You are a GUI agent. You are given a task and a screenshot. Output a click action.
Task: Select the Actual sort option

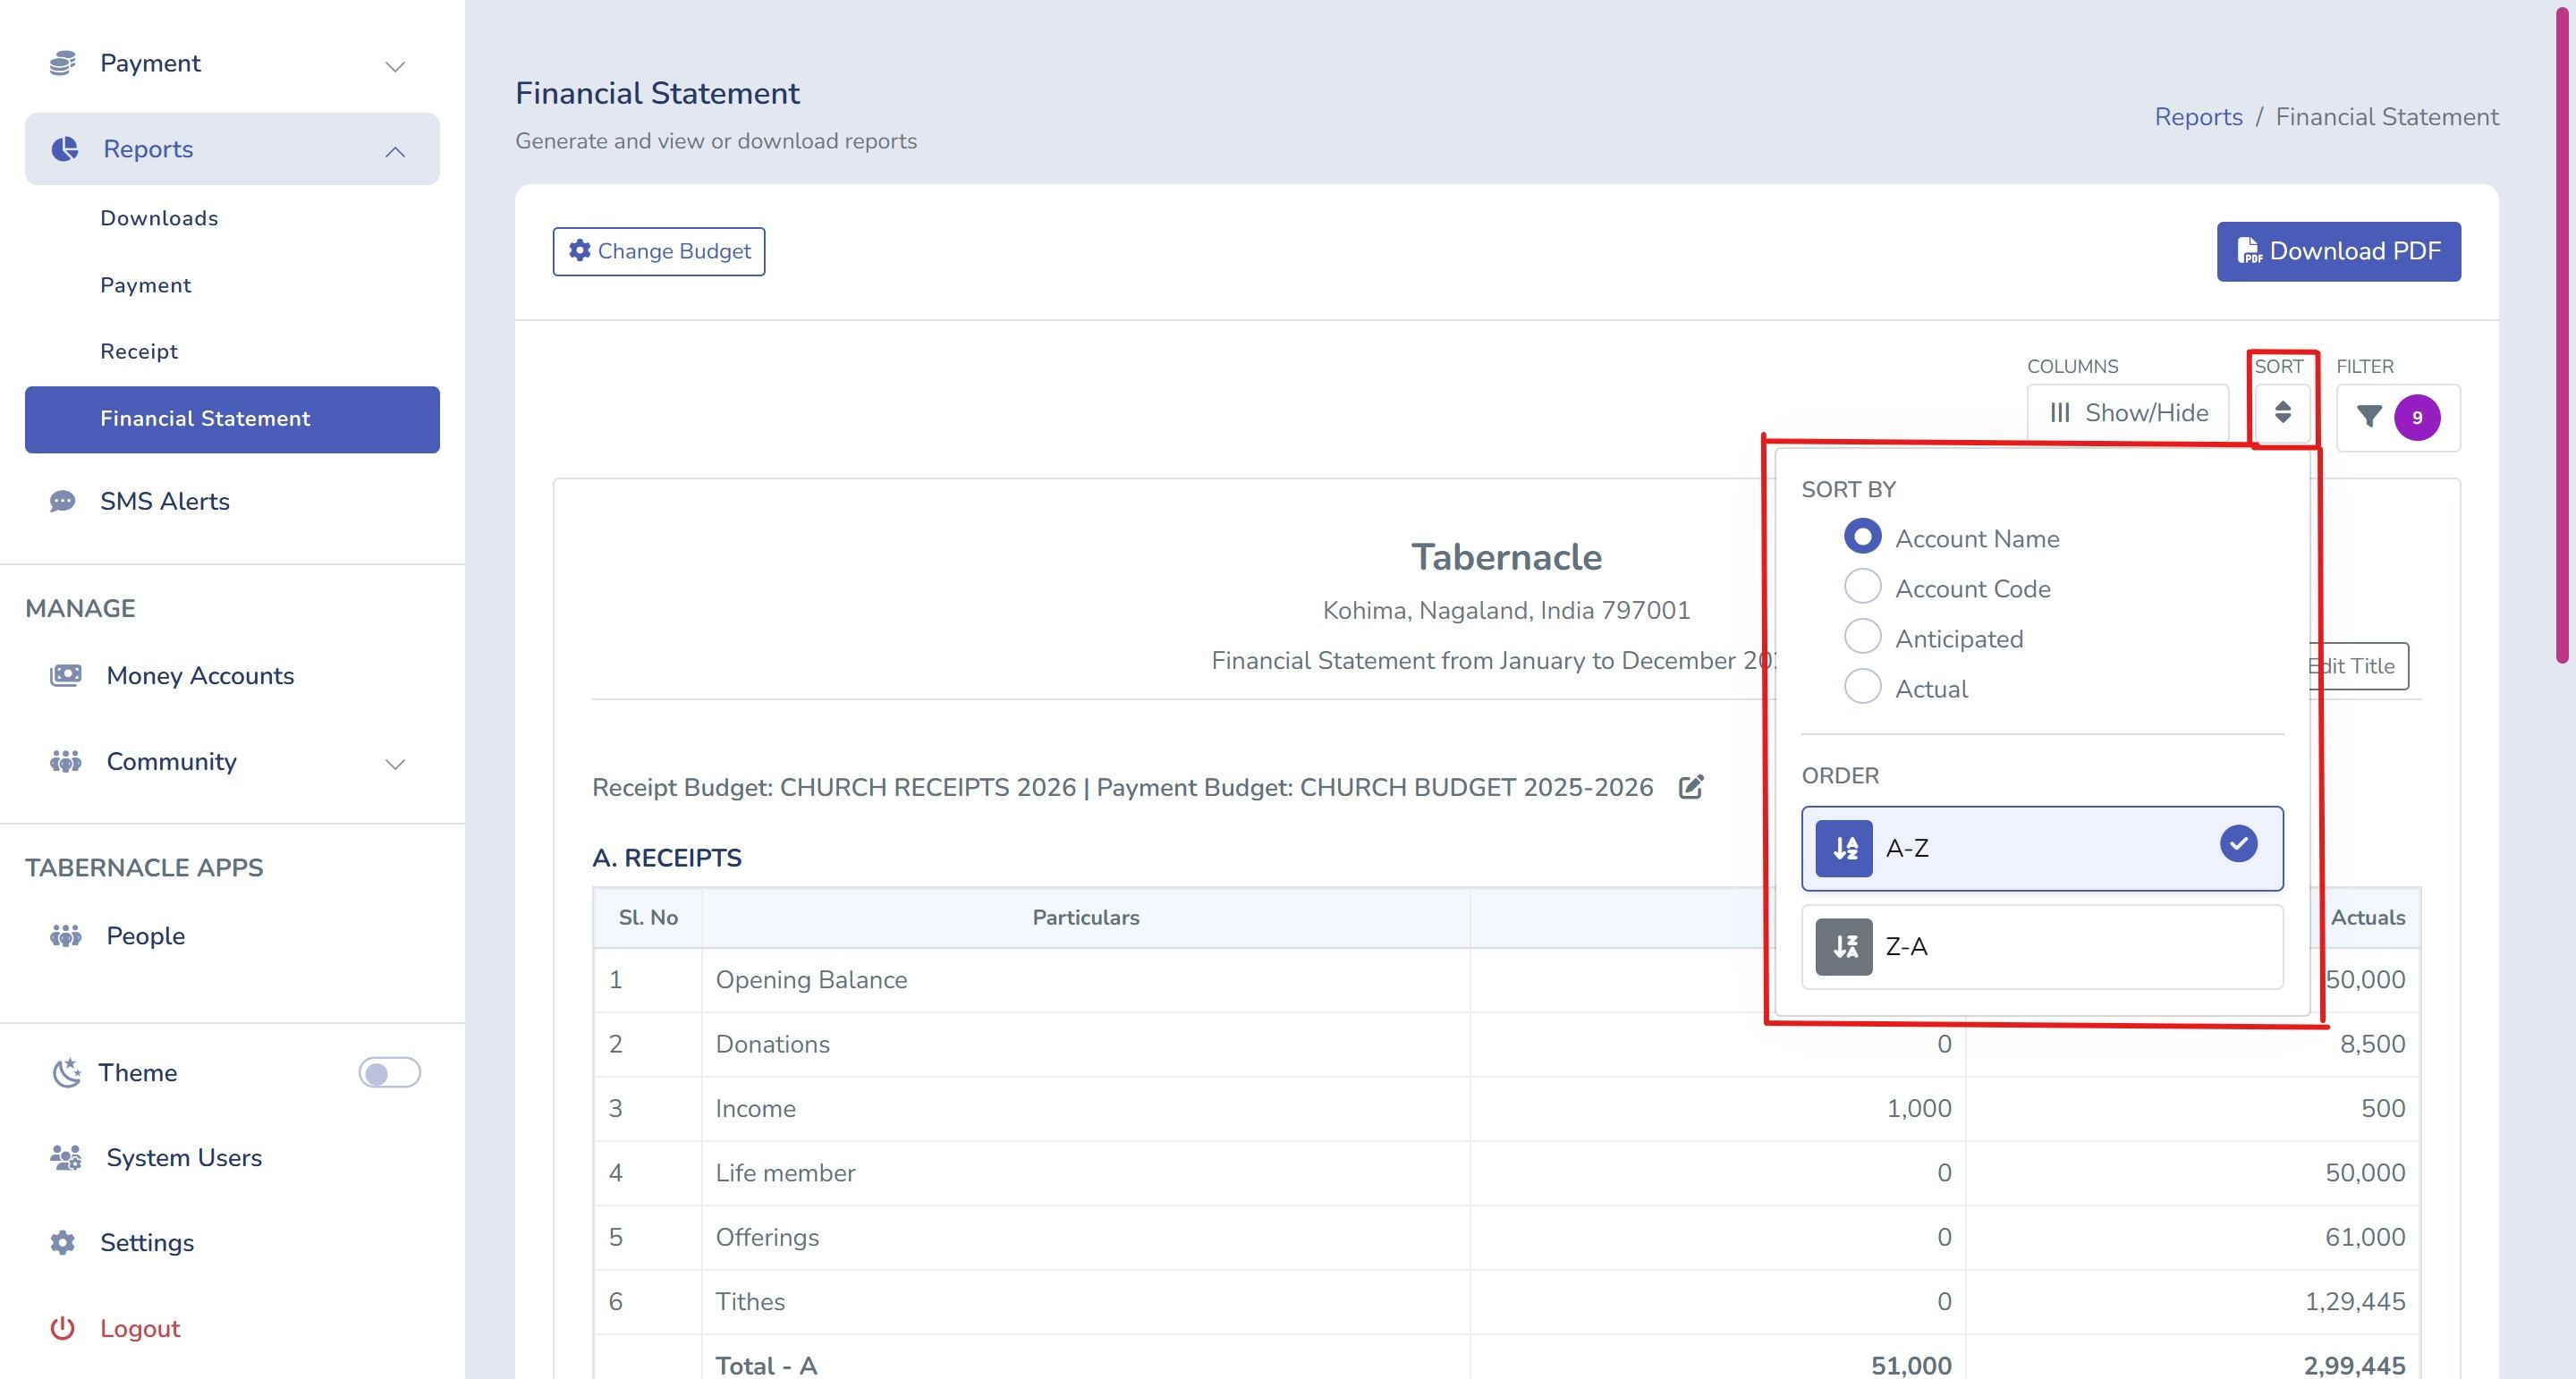tap(1862, 687)
